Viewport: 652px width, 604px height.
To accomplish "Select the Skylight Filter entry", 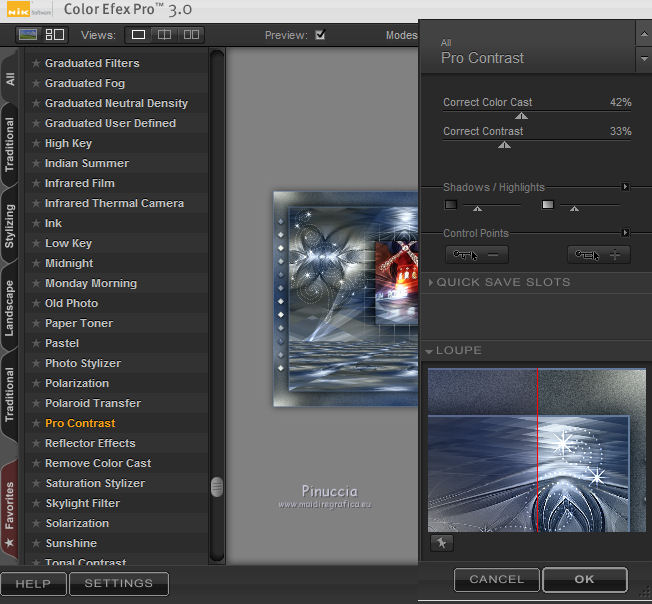I will point(116,503).
